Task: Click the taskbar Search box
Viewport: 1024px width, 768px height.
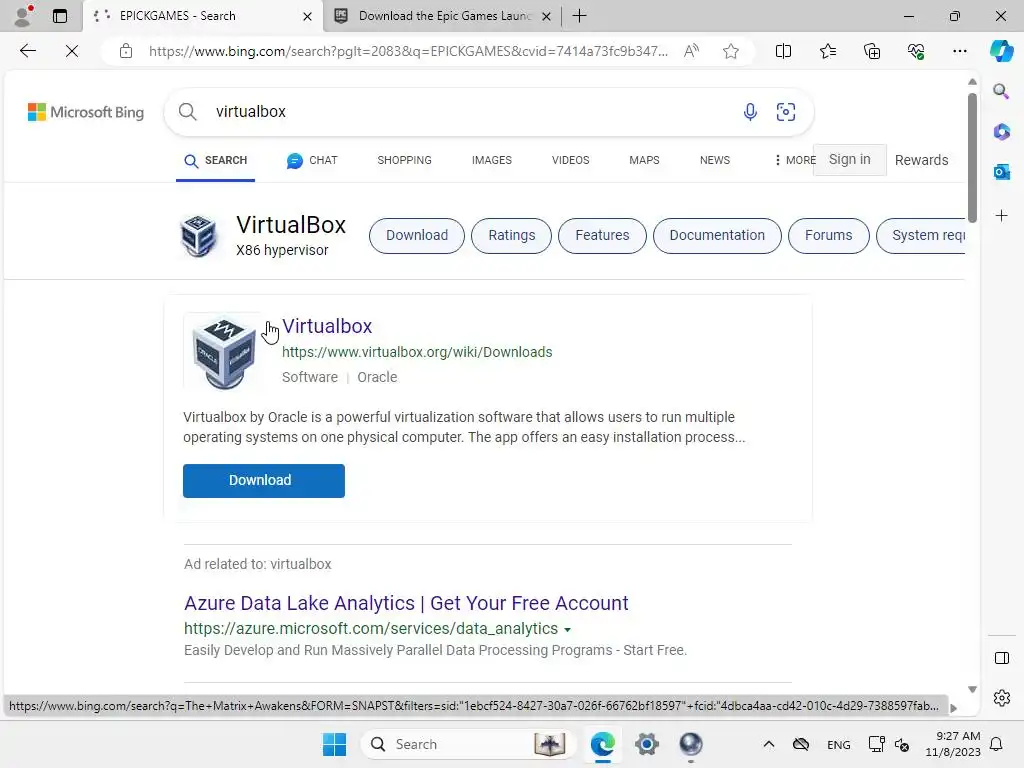Action: coord(468,744)
